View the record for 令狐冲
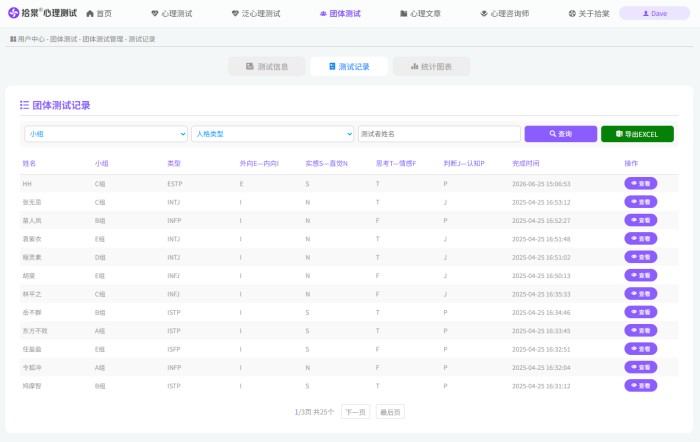Image resolution: width=700 pixels, height=442 pixels. [x=641, y=367]
